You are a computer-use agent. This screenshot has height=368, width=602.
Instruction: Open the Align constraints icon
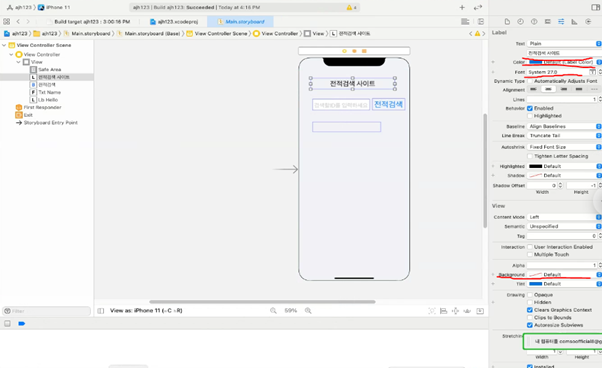pos(443,311)
